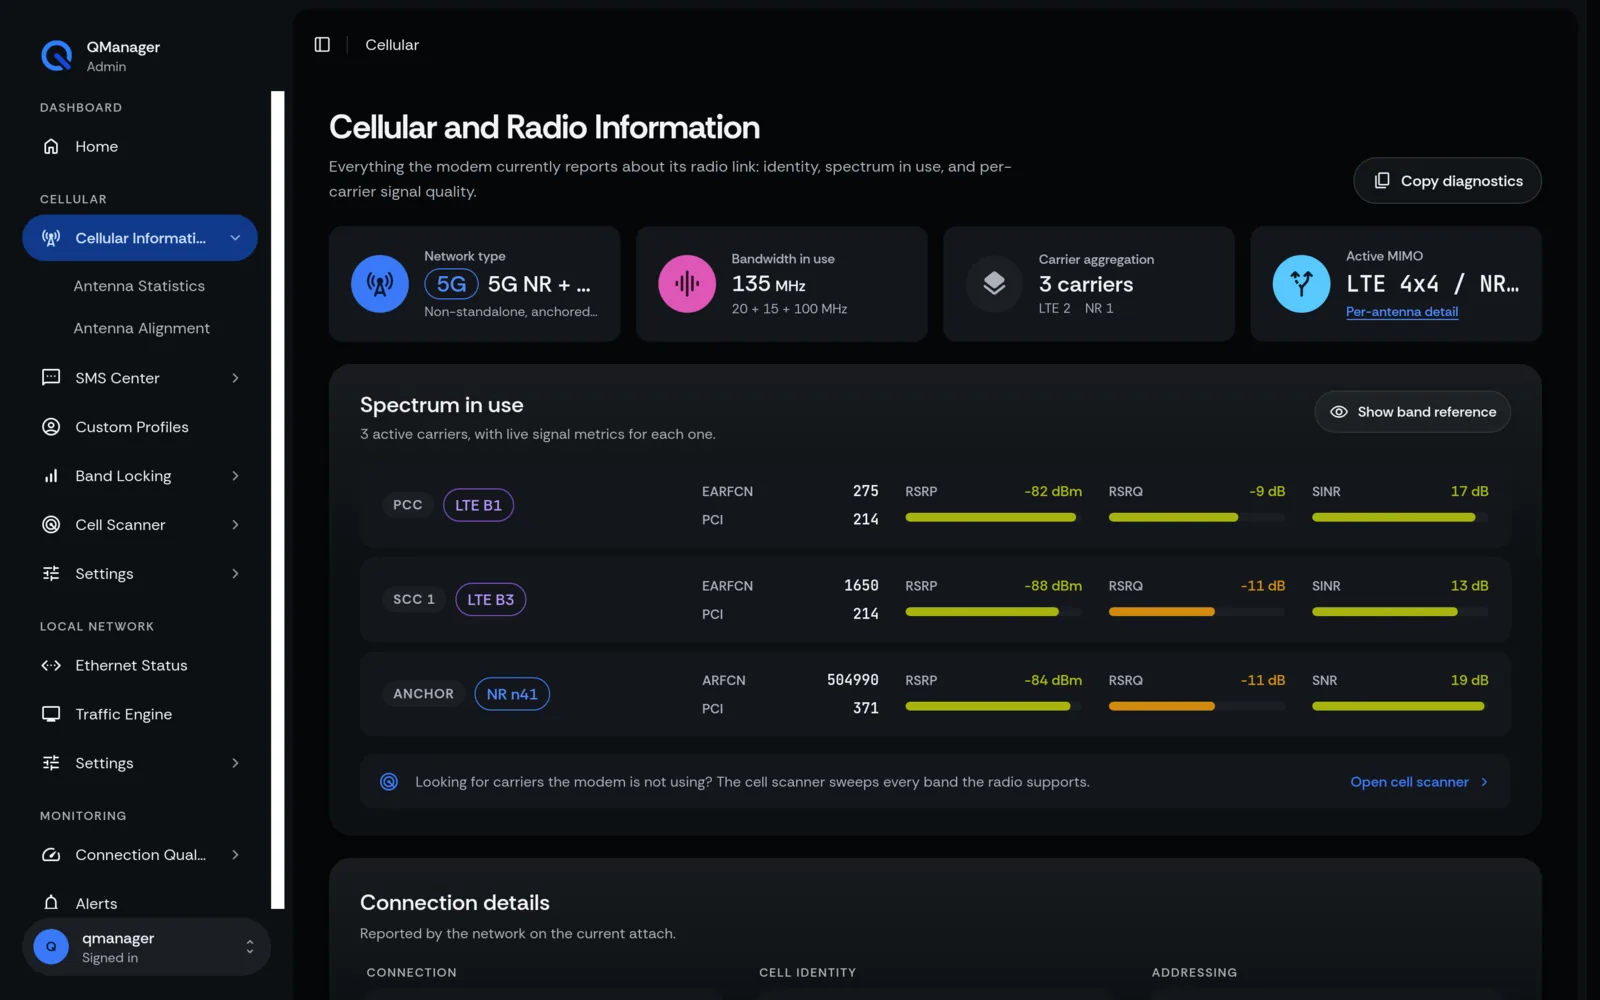Image resolution: width=1600 pixels, height=1000 pixels.
Task: Click the Network type antenna icon
Action: tap(380, 284)
